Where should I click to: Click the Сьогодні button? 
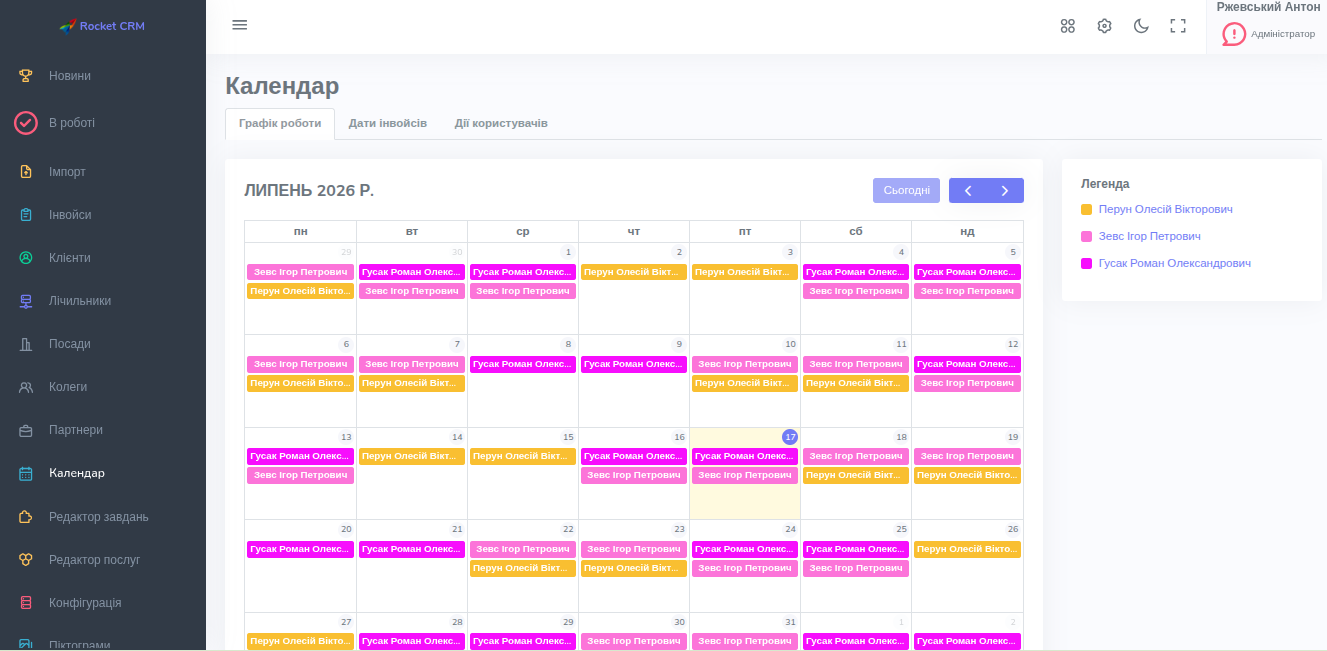tap(906, 191)
